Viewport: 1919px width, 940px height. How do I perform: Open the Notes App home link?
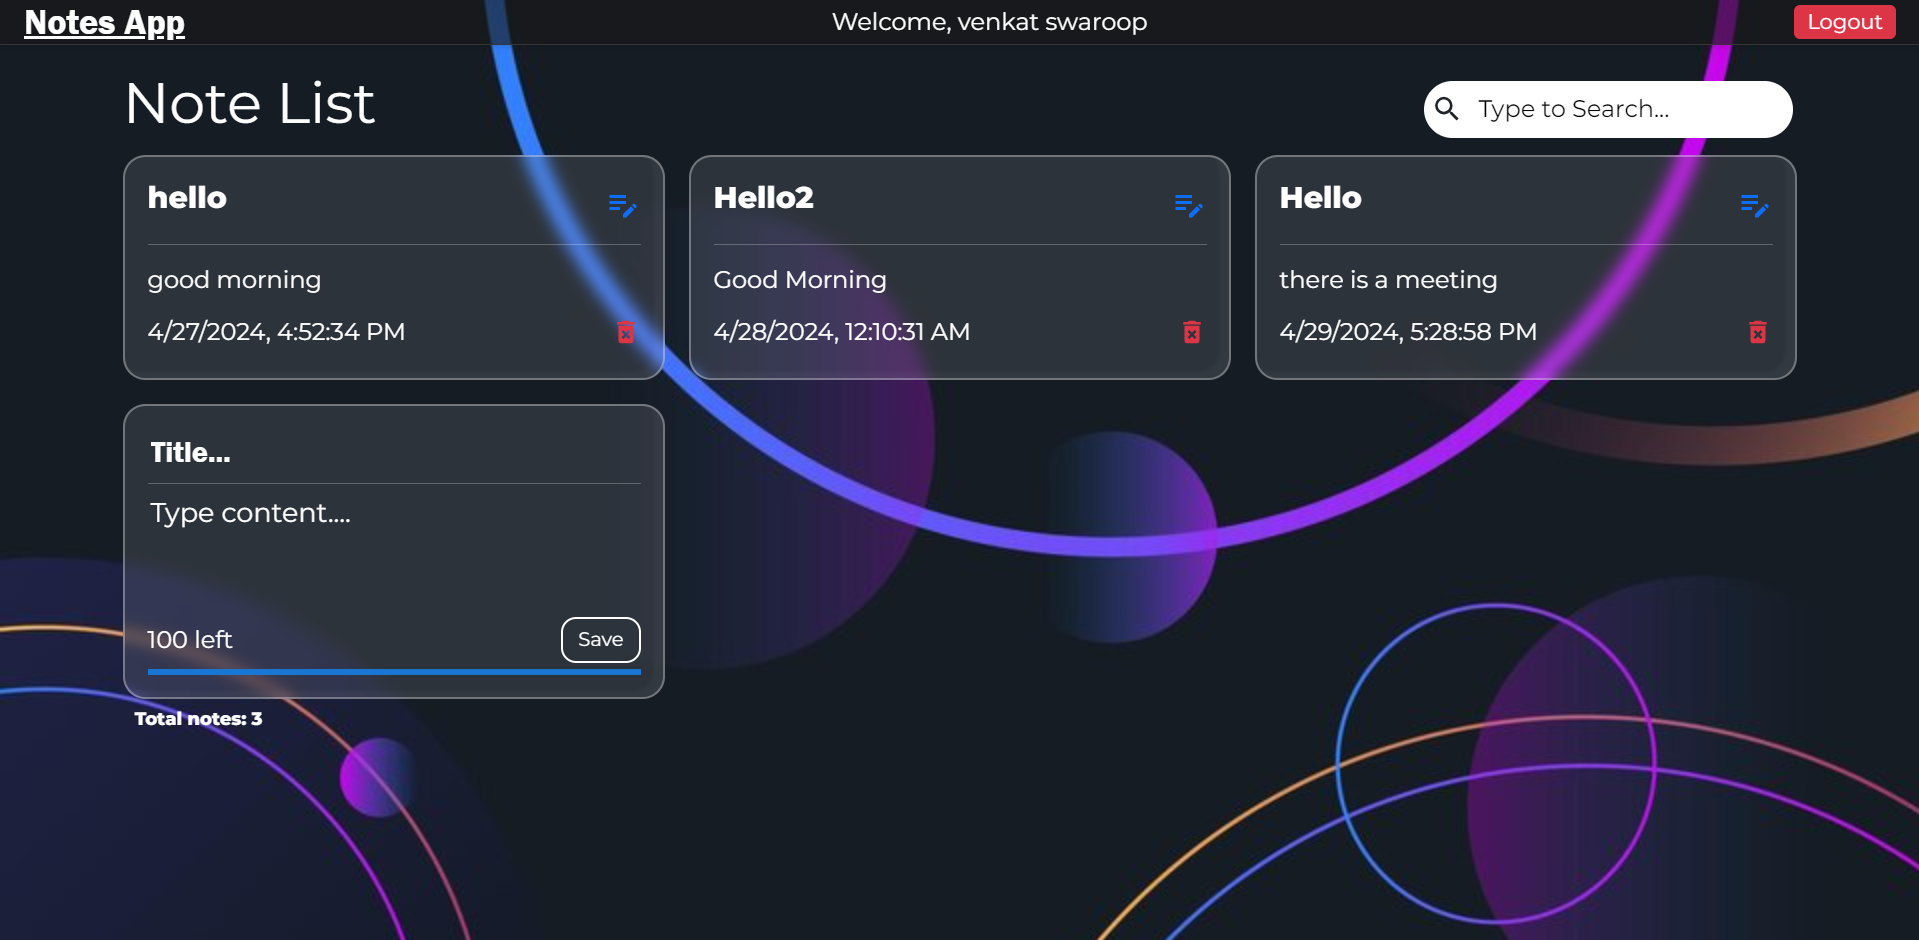point(105,22)
